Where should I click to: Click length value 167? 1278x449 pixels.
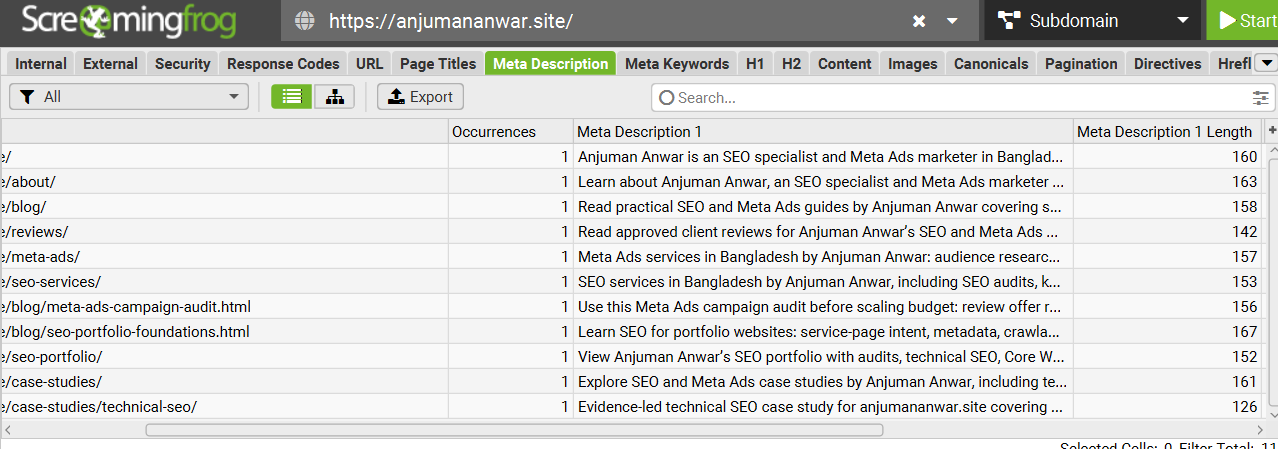tap(1245, 332)
